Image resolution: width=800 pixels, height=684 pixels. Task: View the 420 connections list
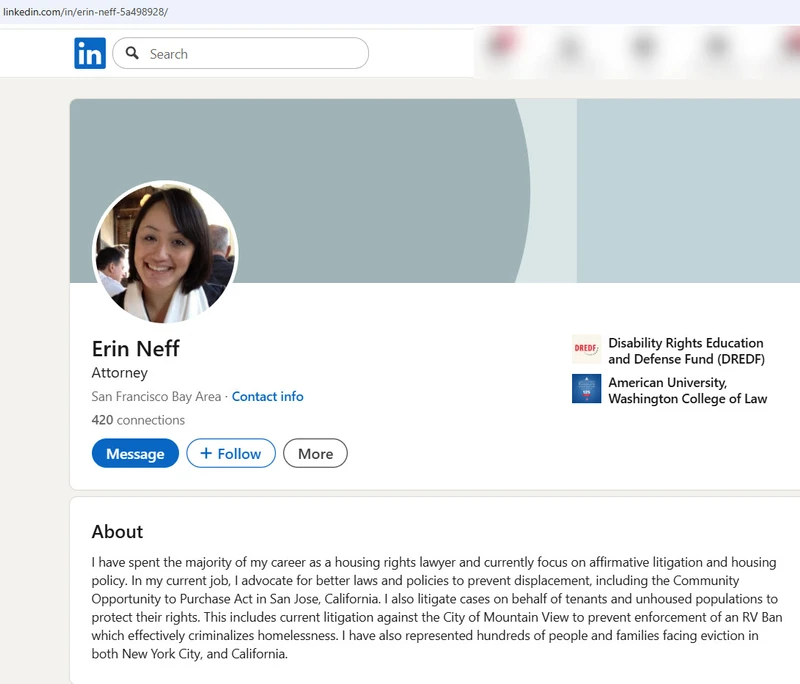tap(138, 420)
